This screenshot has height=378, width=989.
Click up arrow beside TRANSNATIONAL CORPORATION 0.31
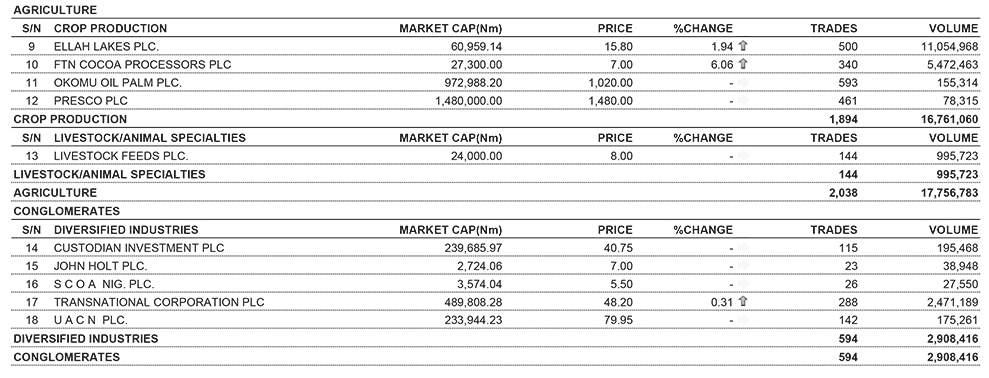point(742,302)
